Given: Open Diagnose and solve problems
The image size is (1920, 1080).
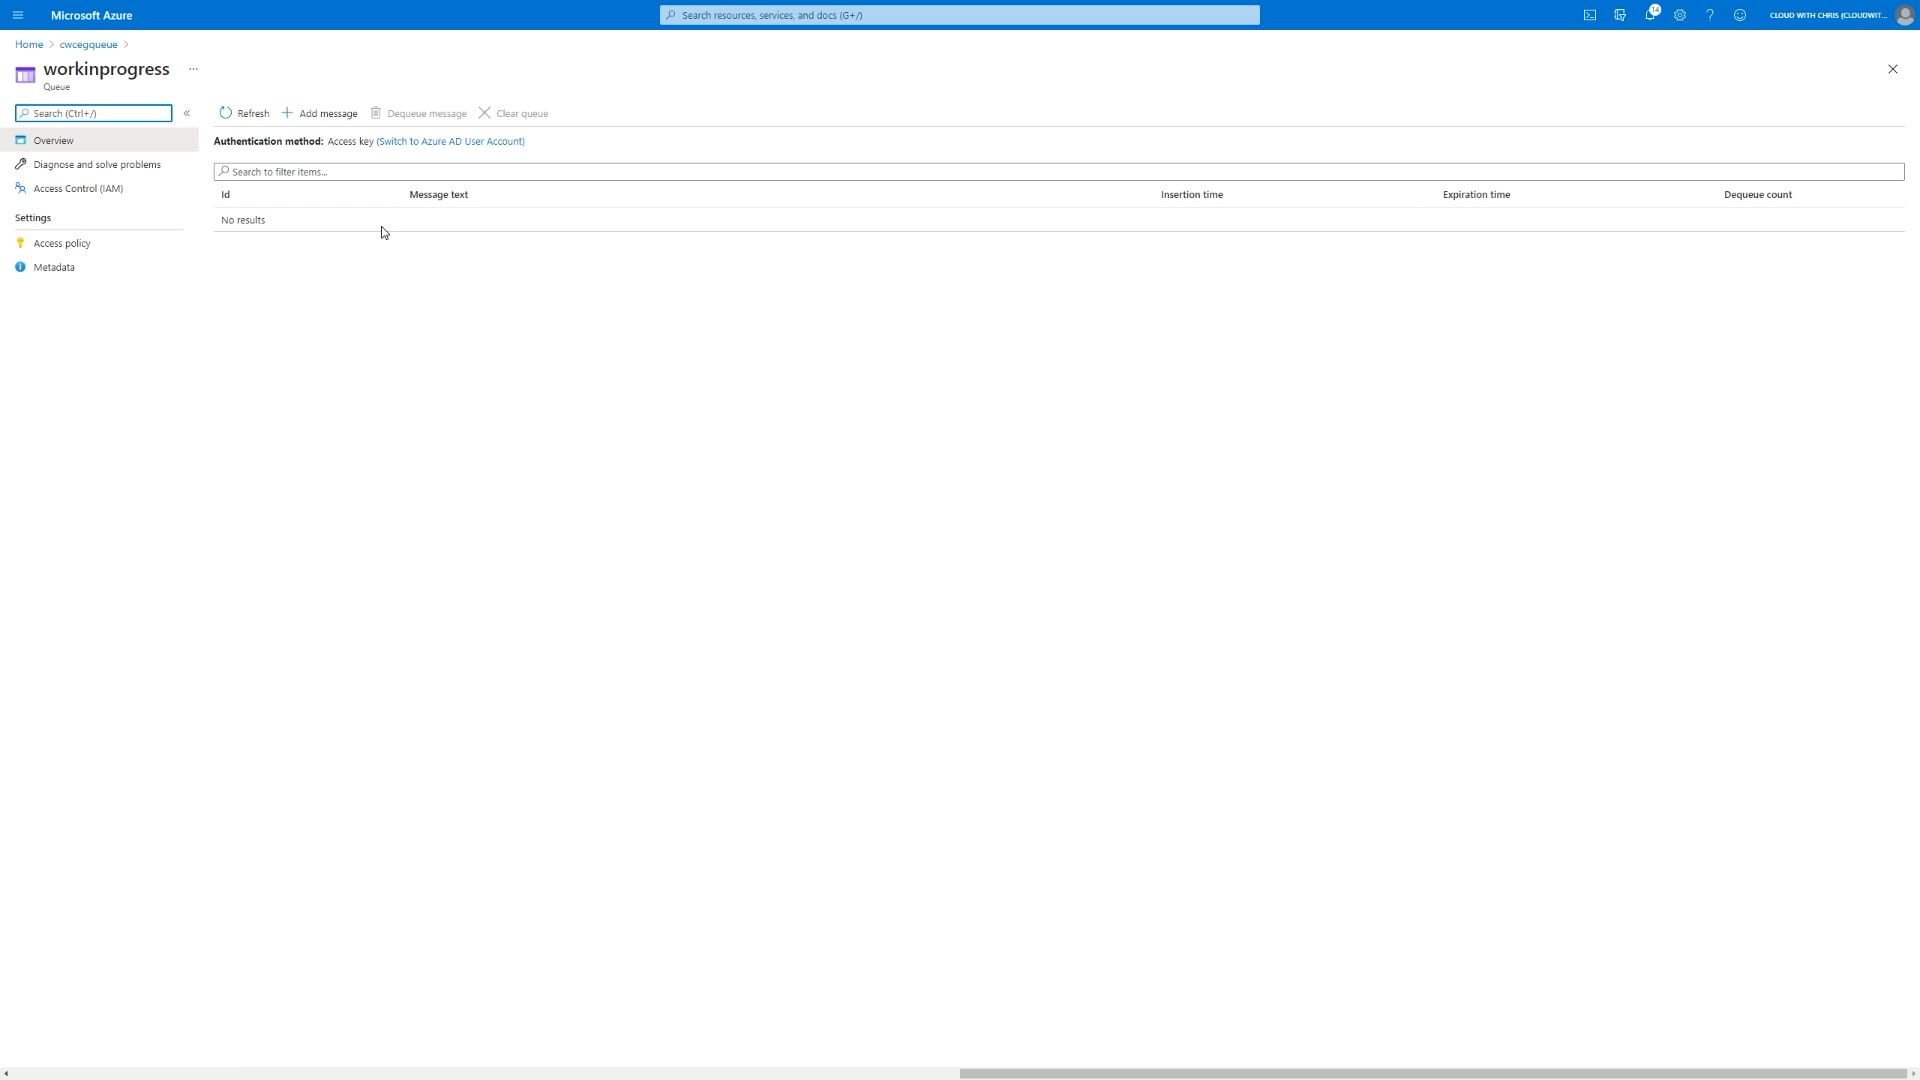Looking at the screenshot, I should pos(97,164).
